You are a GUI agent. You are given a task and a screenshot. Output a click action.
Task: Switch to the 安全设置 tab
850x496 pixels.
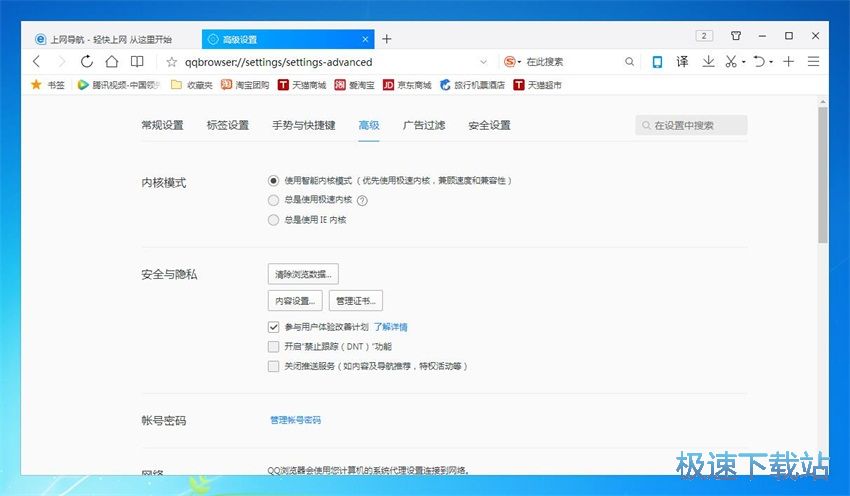pyautogui.click(x=490, y=125)
